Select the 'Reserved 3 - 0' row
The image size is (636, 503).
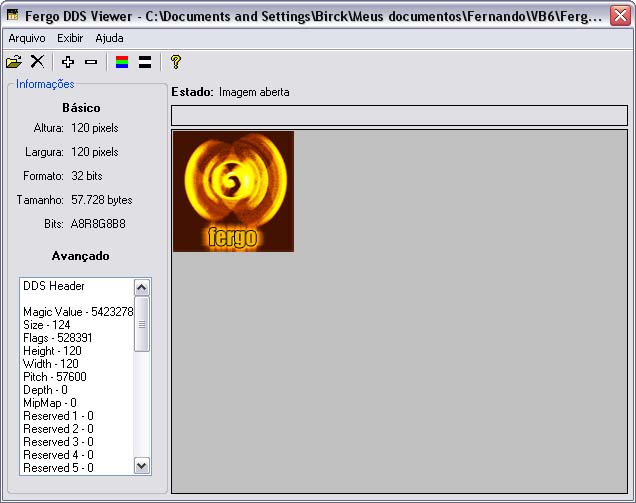click(76, 442)
